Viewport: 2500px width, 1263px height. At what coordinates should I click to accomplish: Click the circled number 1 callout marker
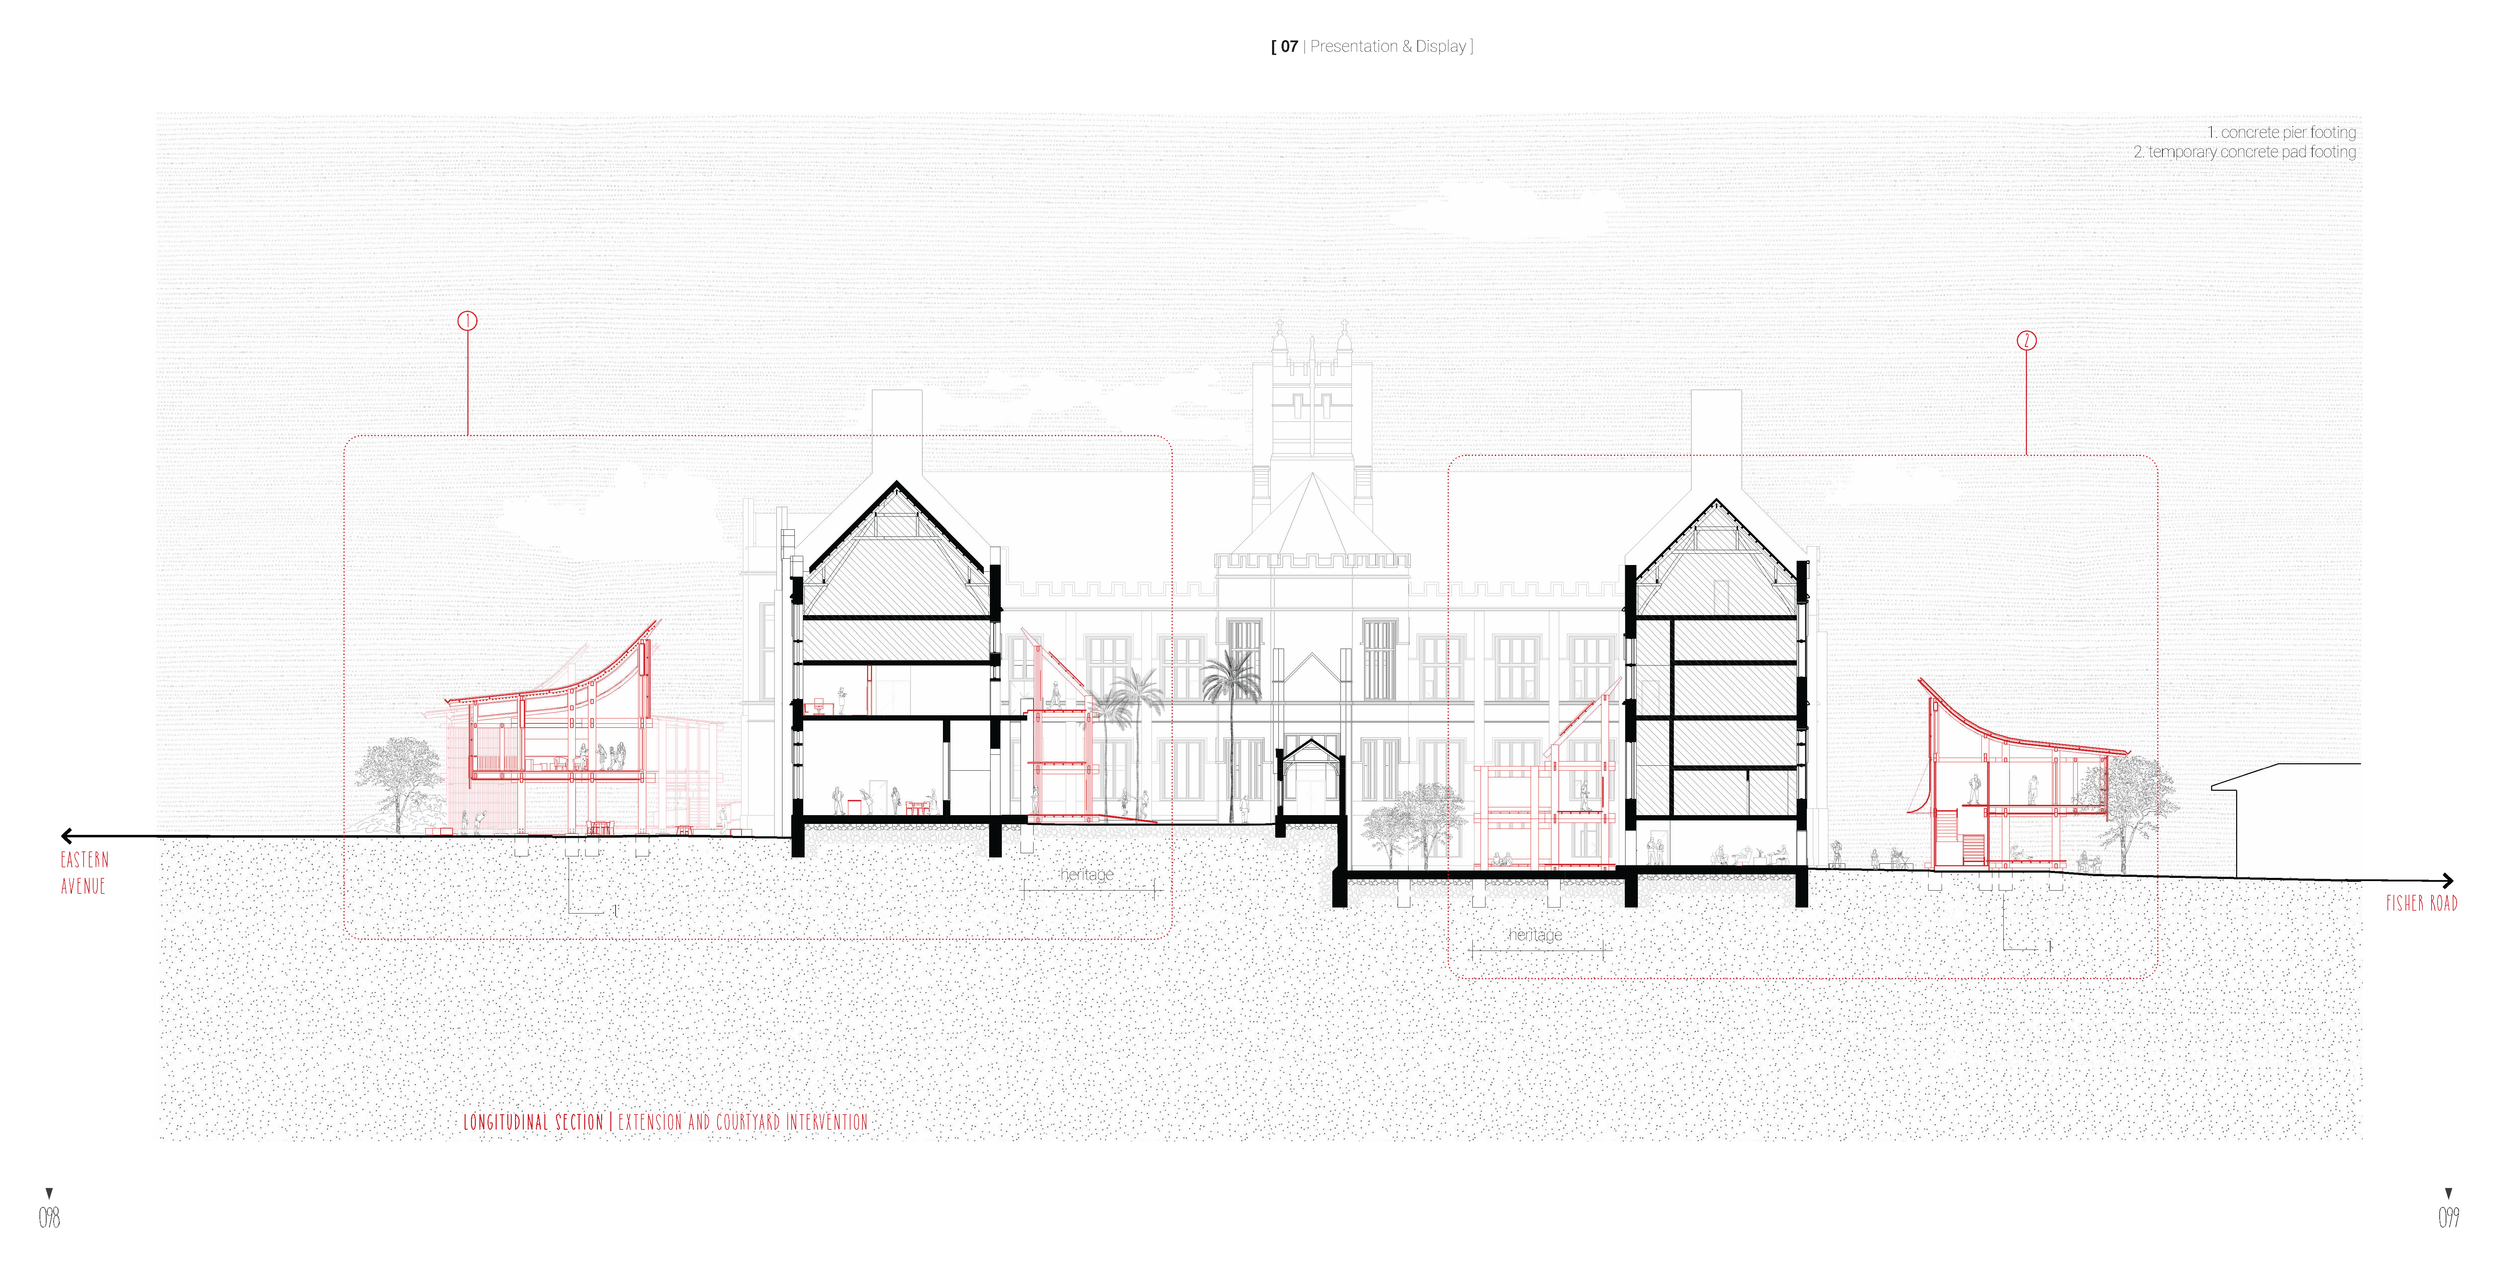pos(467,321)
